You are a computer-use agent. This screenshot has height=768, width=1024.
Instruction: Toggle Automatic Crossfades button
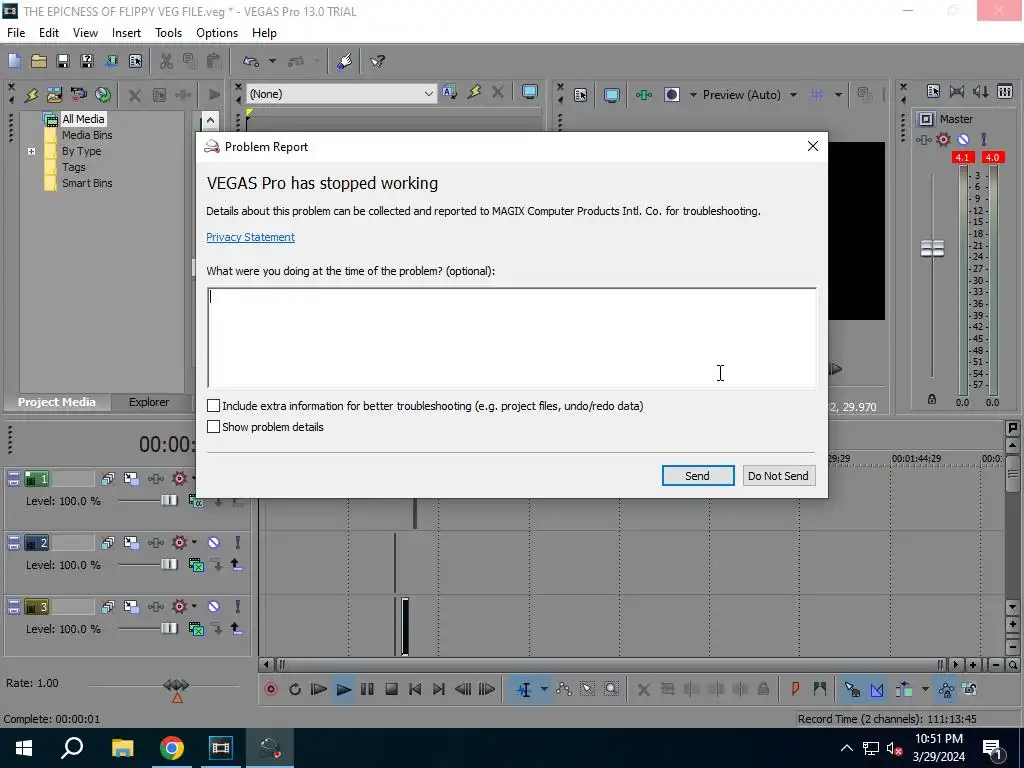pos(877,690)
